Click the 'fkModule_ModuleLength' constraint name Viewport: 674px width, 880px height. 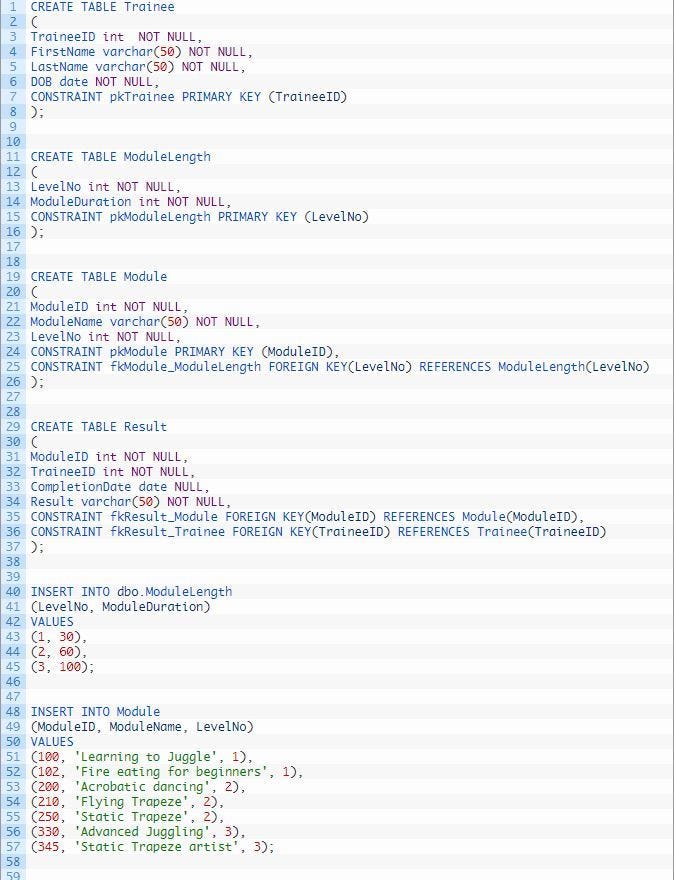coord(185,367)
